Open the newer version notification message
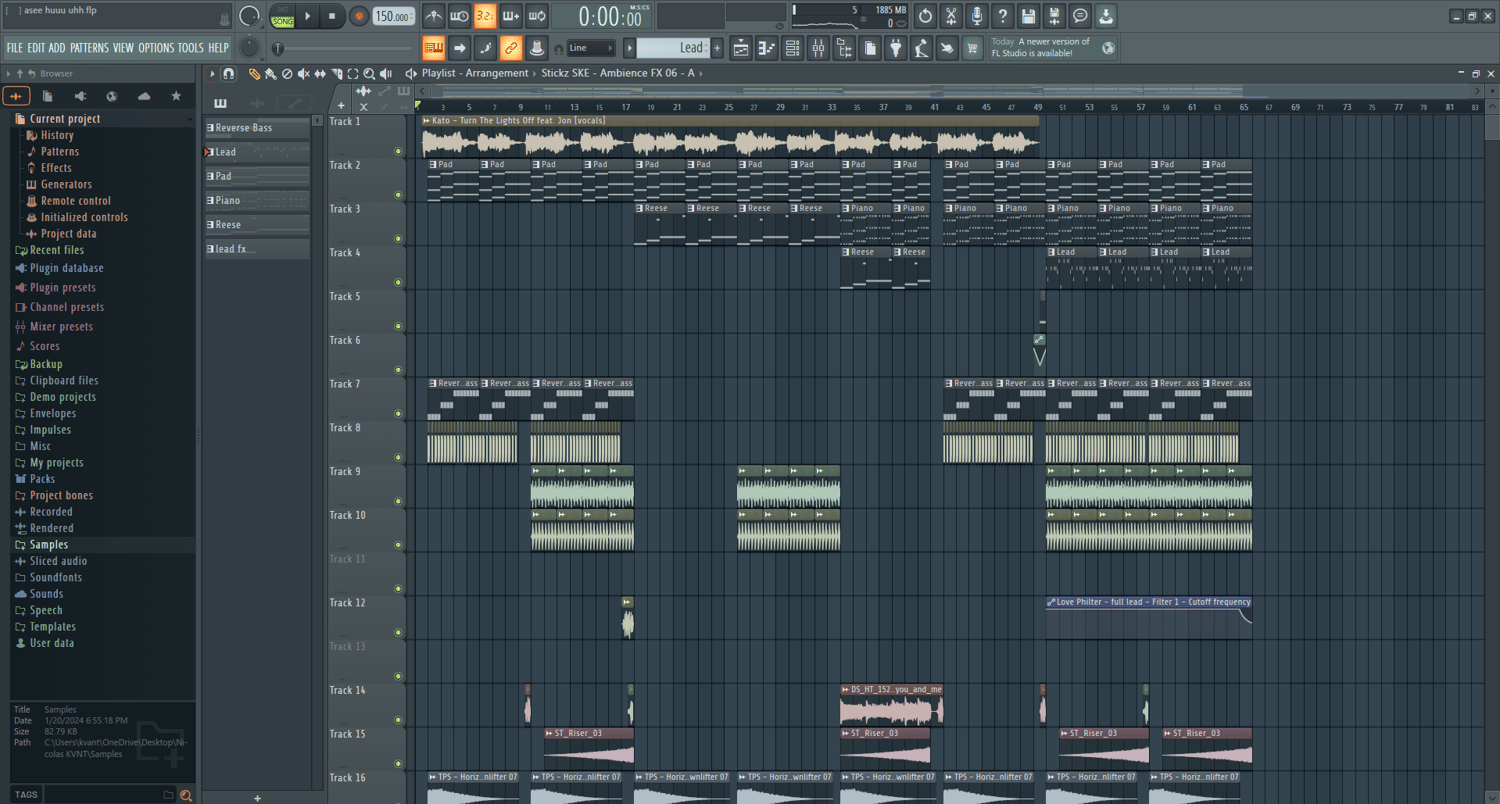 coord(1053,47)
